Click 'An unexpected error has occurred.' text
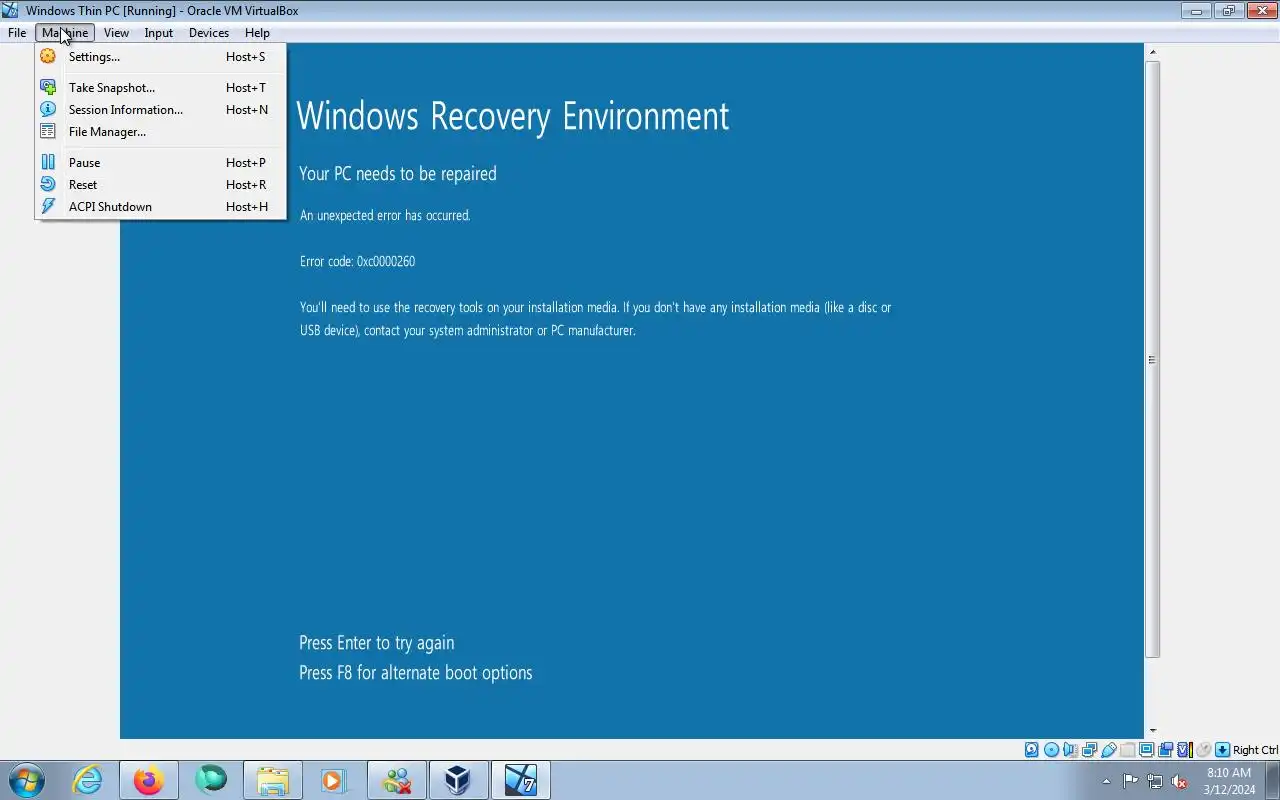 click(385, 216)
